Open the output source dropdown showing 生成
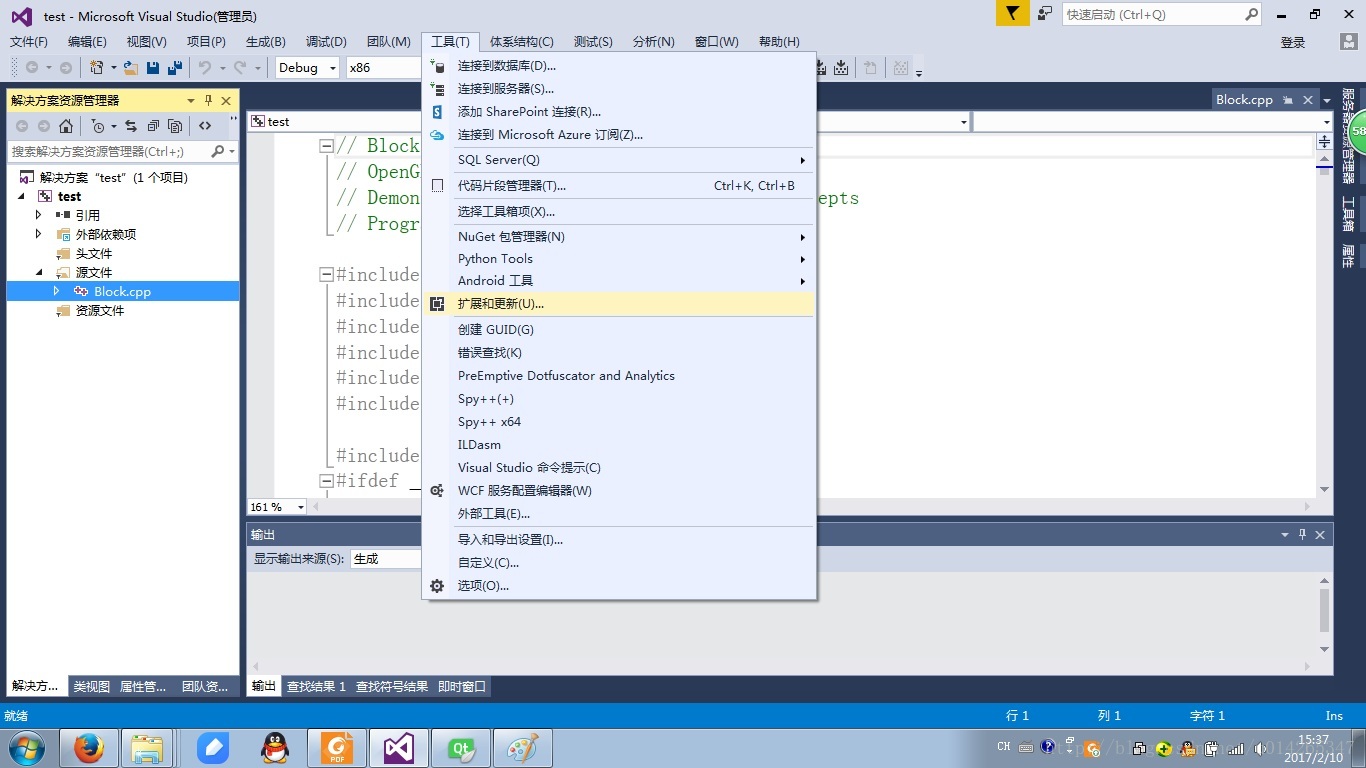Viewport: 1366px width, 768px height. [x=386, y=559]
